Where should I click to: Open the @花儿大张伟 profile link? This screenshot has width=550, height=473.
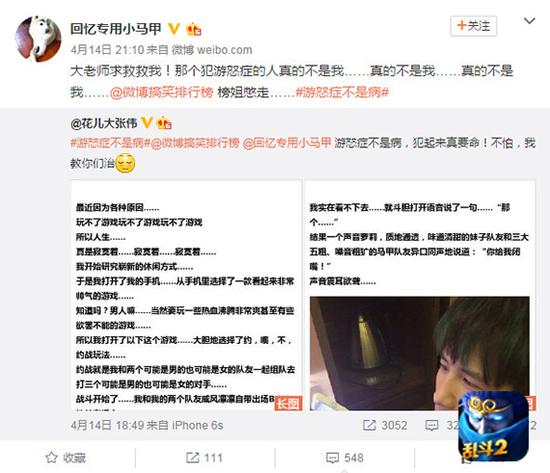(104, 123)
